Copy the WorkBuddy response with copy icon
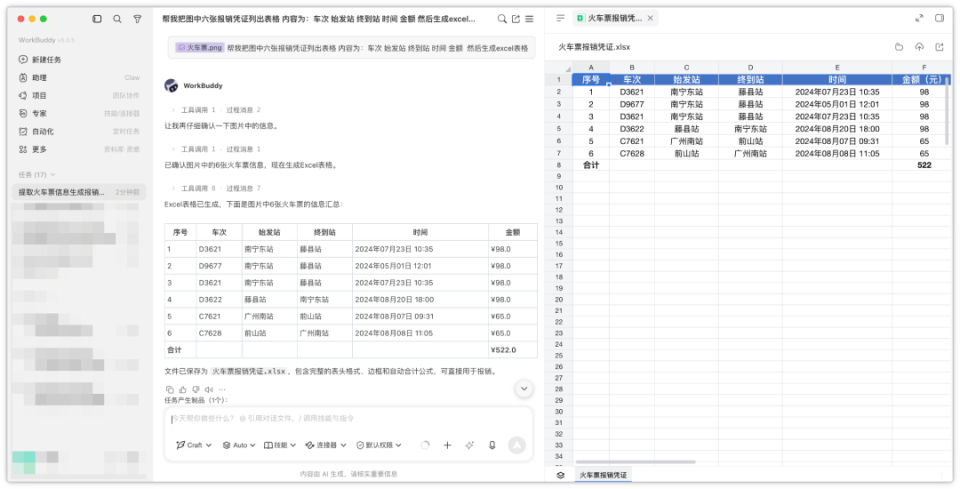Viewport: 960px width, 489px height. [170, 389]
